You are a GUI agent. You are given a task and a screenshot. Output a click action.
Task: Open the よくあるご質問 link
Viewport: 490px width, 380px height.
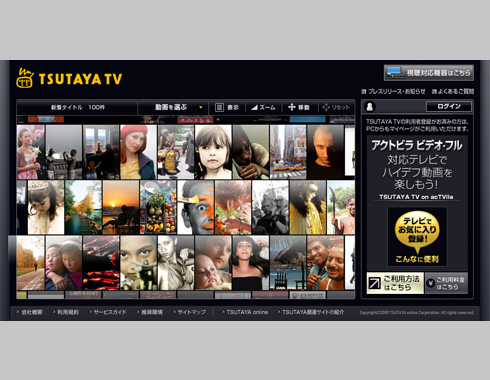(x=453, y=91)
